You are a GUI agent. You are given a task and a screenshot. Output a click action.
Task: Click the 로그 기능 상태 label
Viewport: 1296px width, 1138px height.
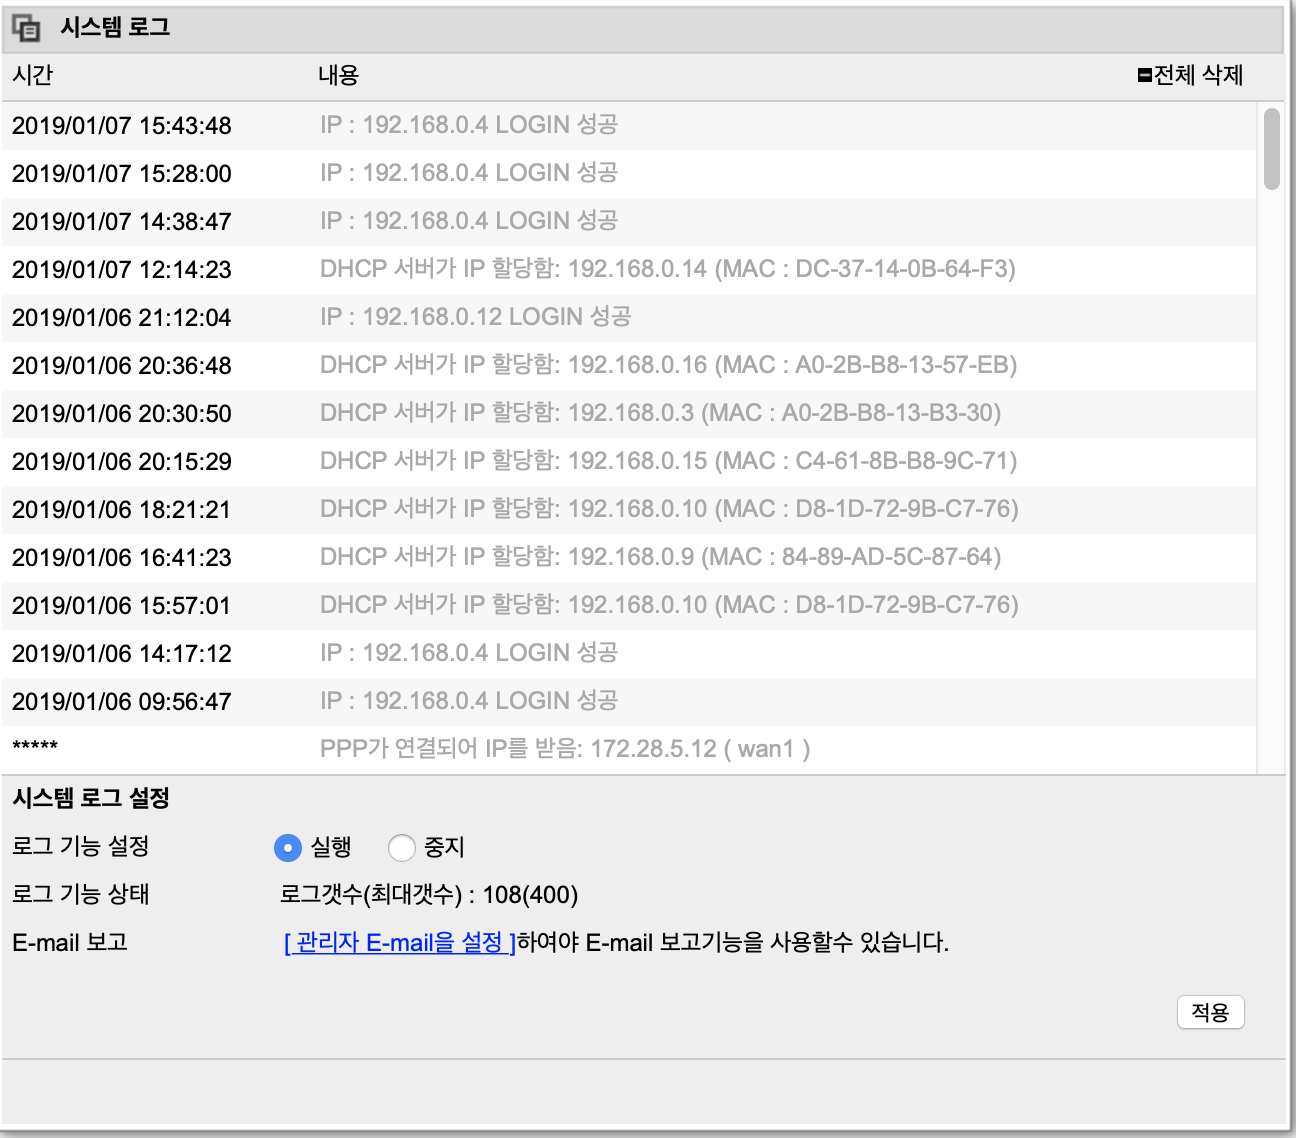81,894
